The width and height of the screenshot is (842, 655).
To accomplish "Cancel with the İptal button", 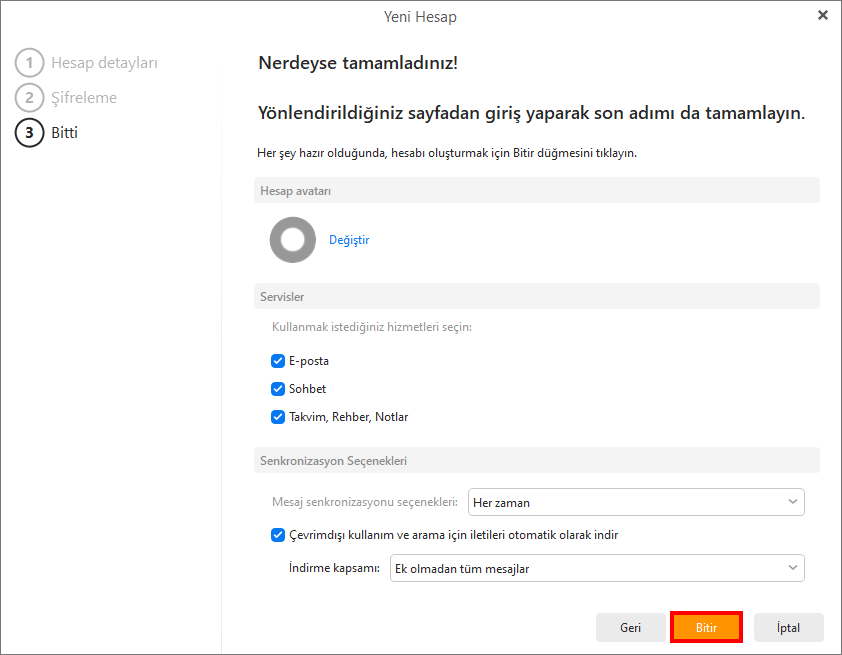I will point(789,628).
